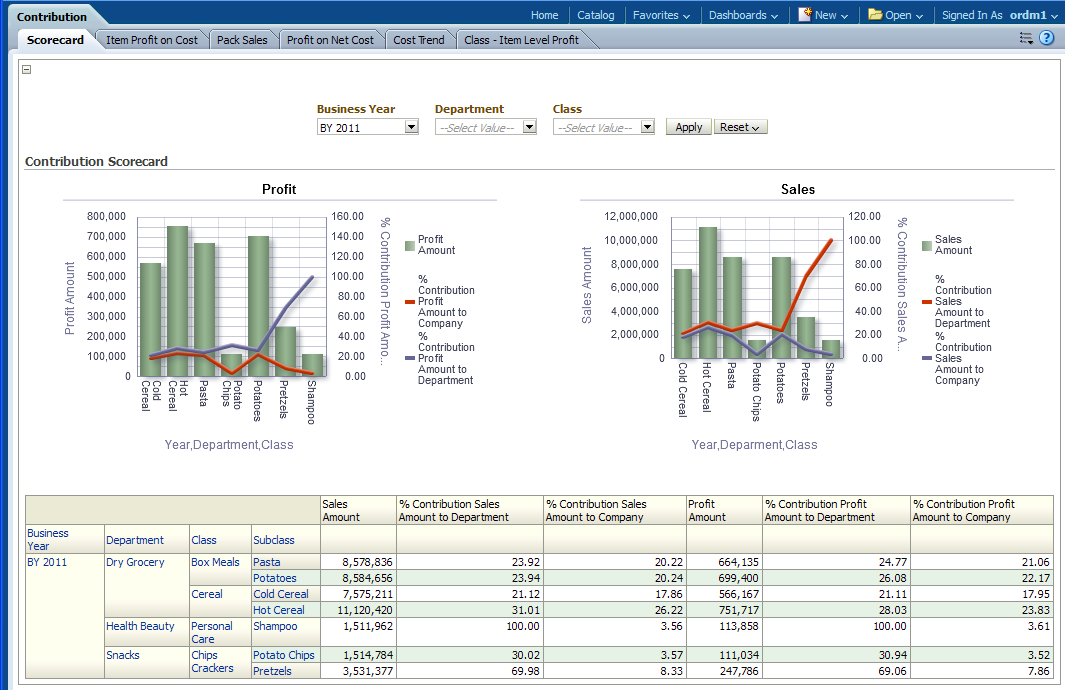Open the page options icon
This screenshot has height=690, width=1065.
(1026, 38)
